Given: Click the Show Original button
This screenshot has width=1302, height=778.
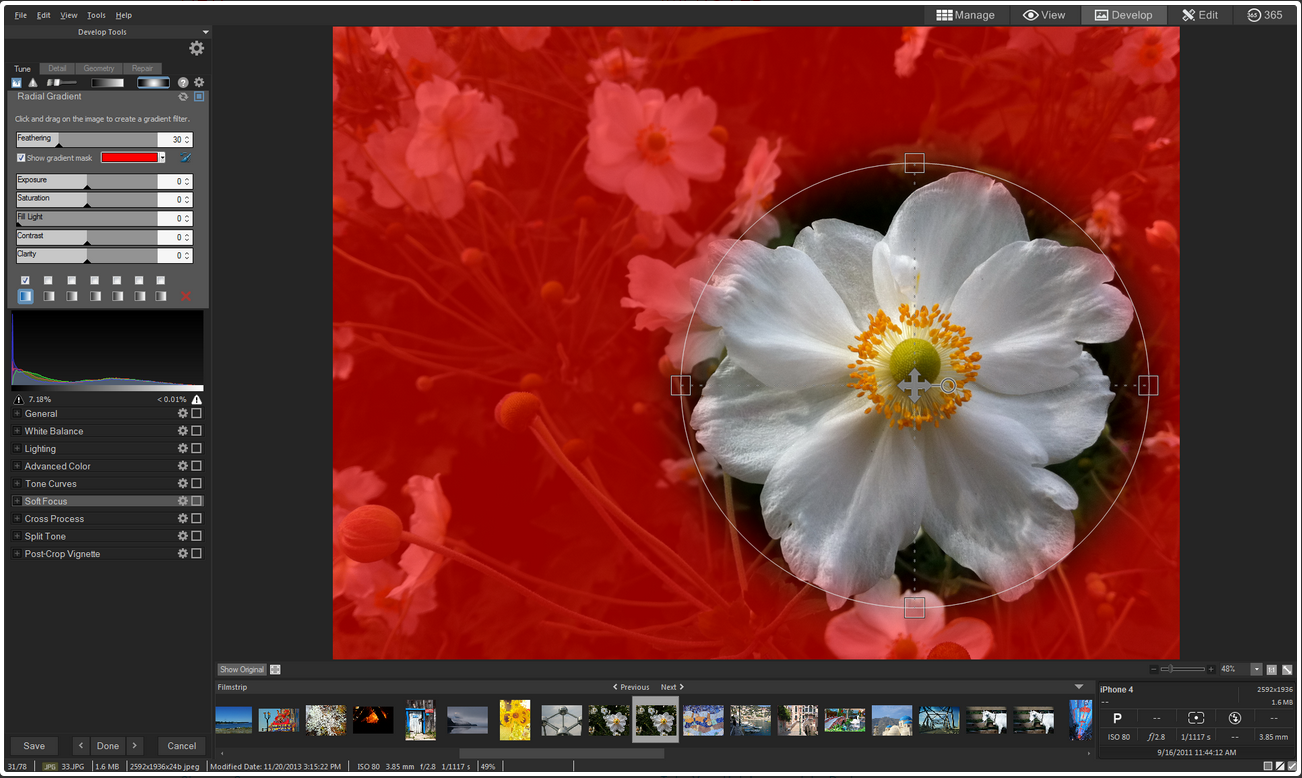Looking at the screenshot, I should pyautogui.click(x=242, y=670).
